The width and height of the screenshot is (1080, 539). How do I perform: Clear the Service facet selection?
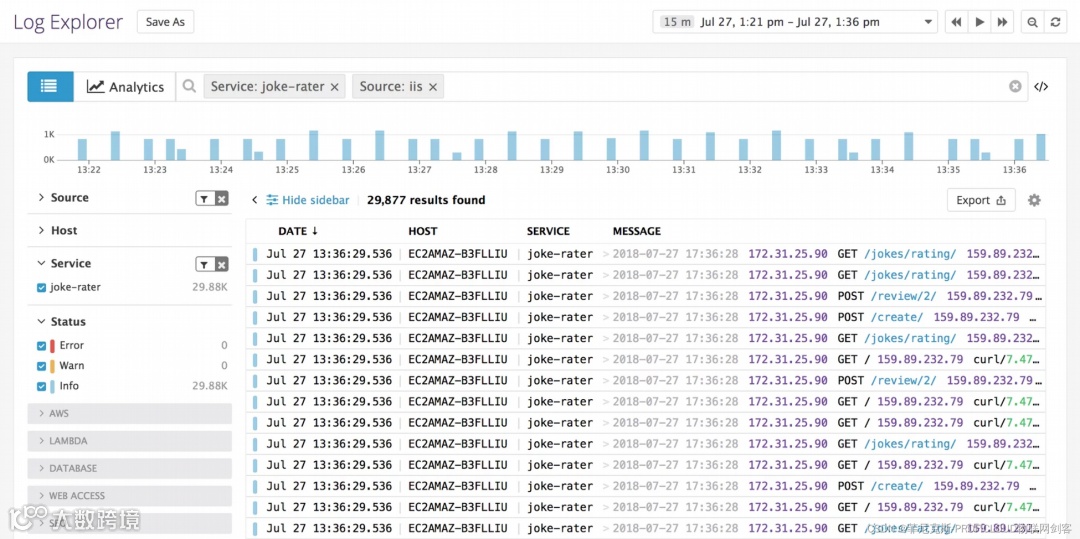point(221,265)
